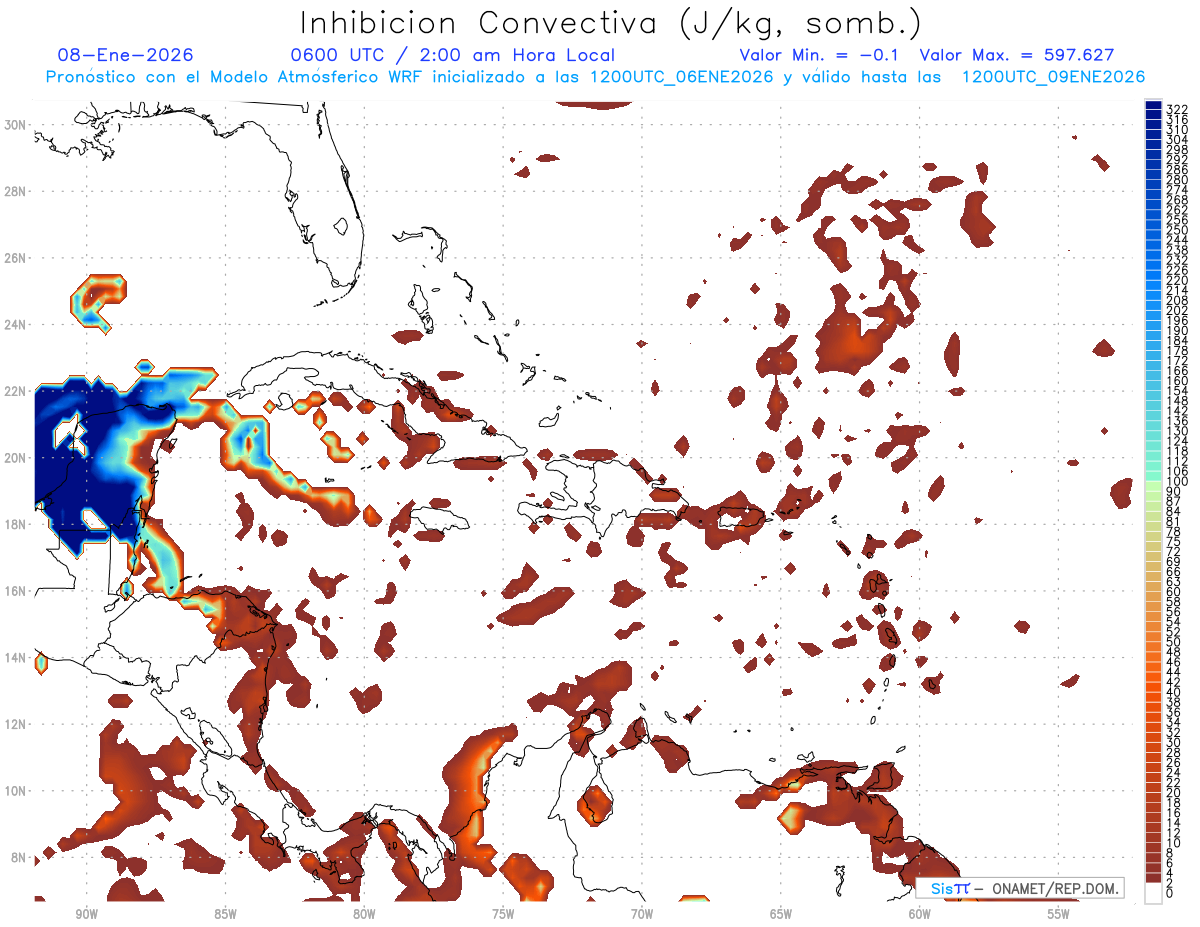
Task: Click the time '0600 UTC / 2:00 am Hora Local'
Action: point(453,55)
